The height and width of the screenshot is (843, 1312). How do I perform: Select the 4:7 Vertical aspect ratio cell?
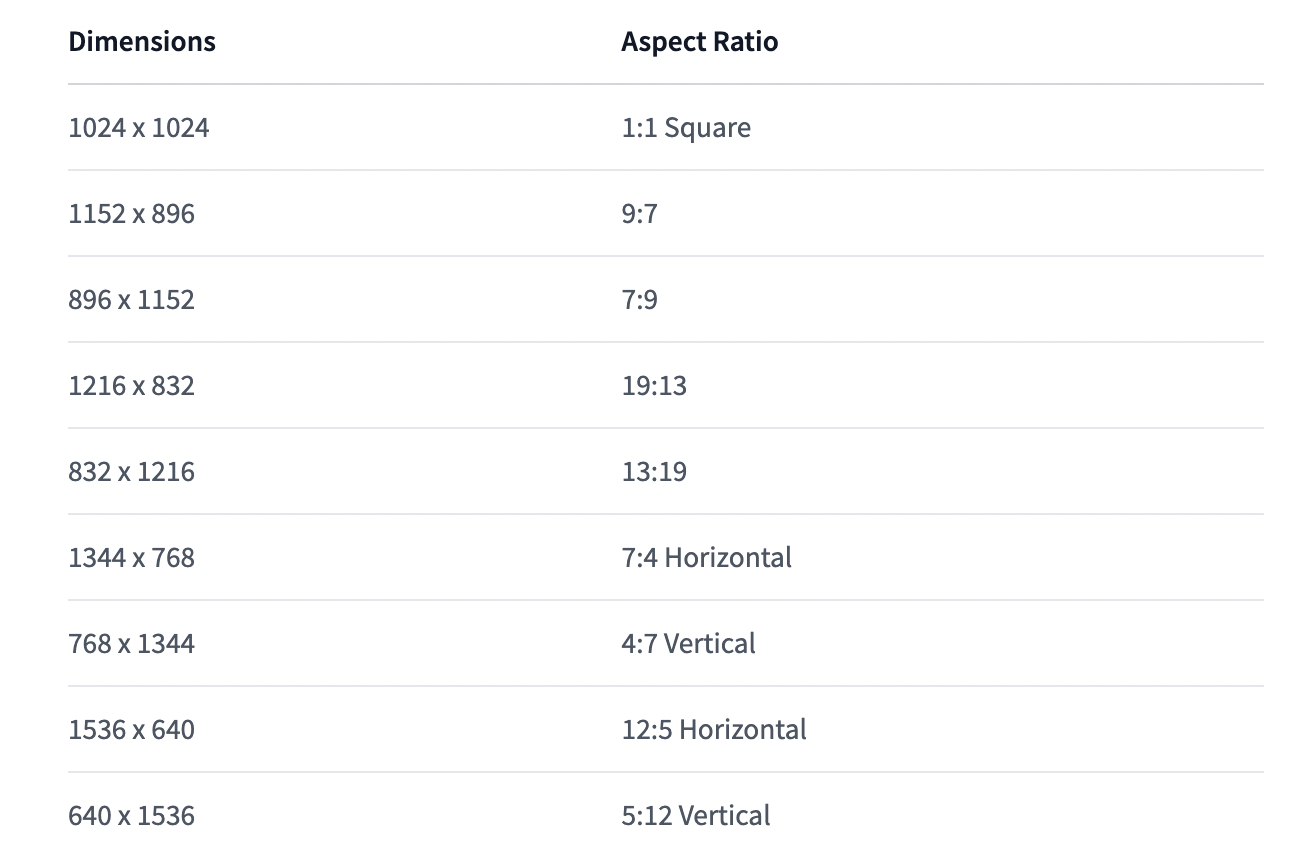689,644
